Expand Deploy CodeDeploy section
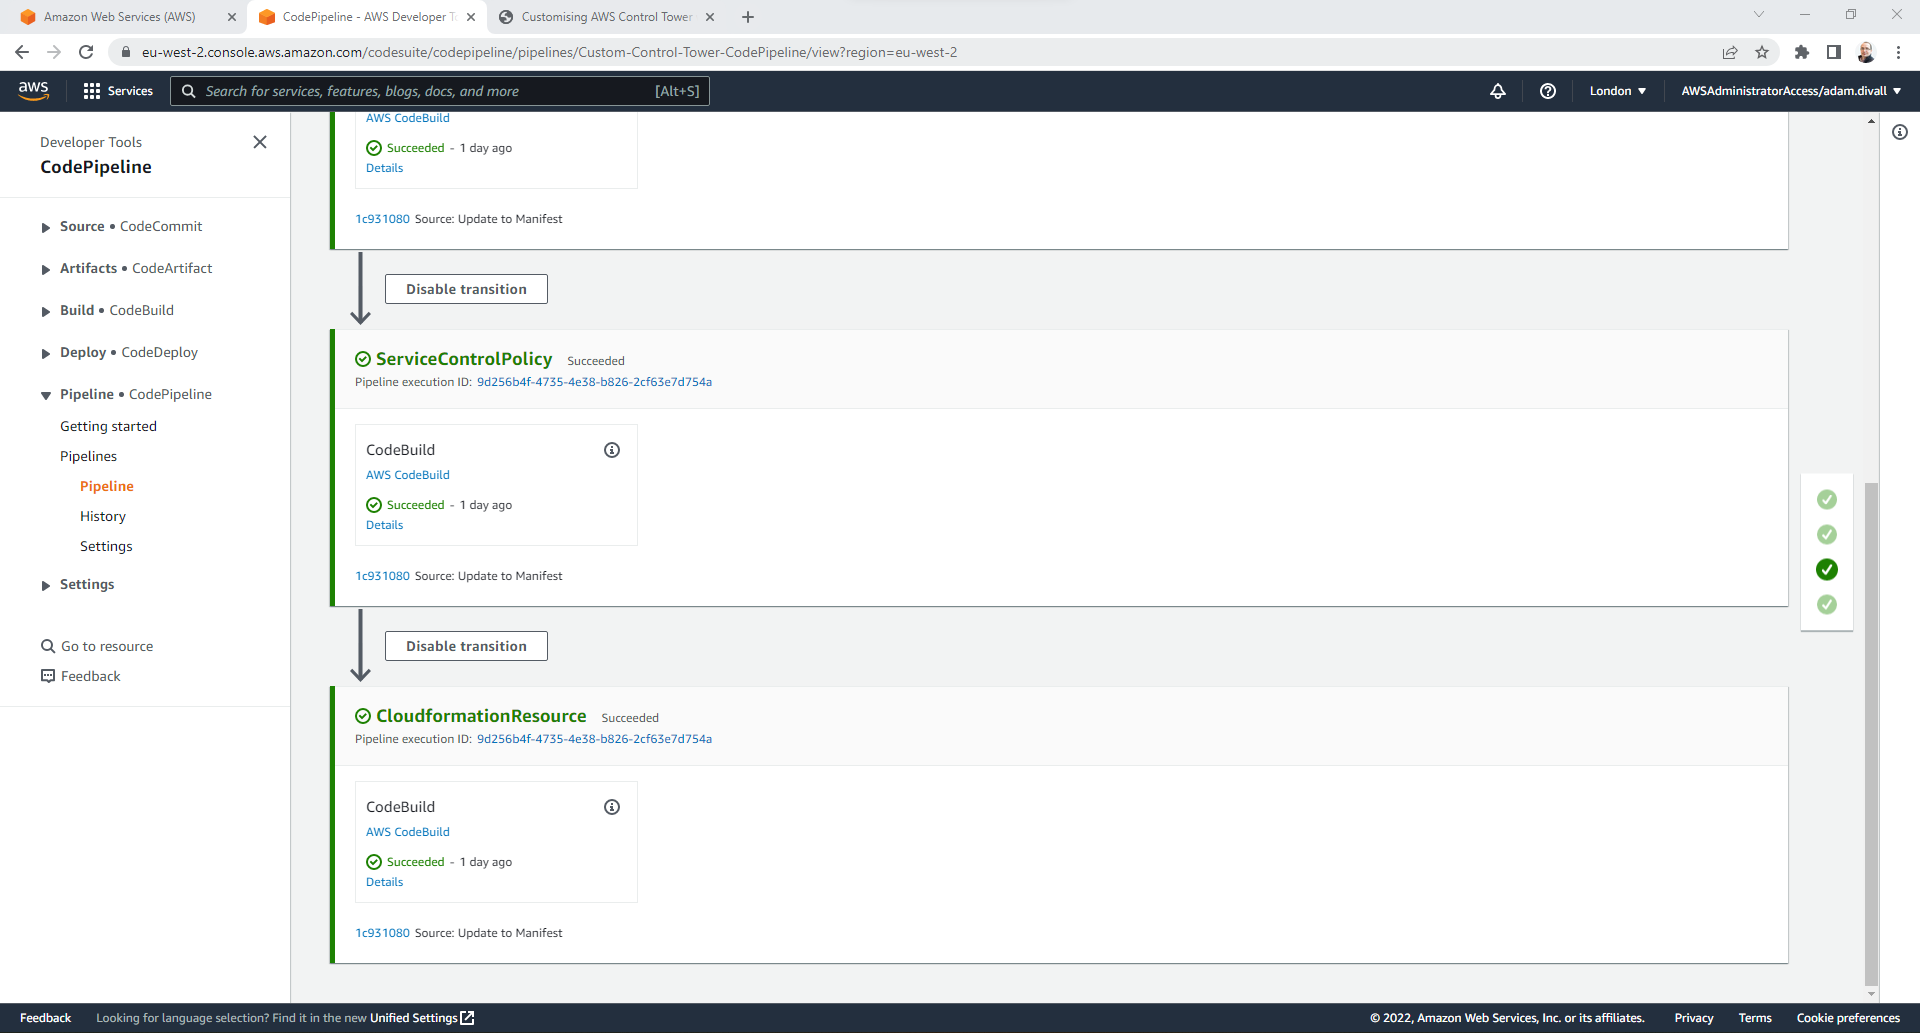This screenshot has height=1033, width=1920. [x=45, y=354]
